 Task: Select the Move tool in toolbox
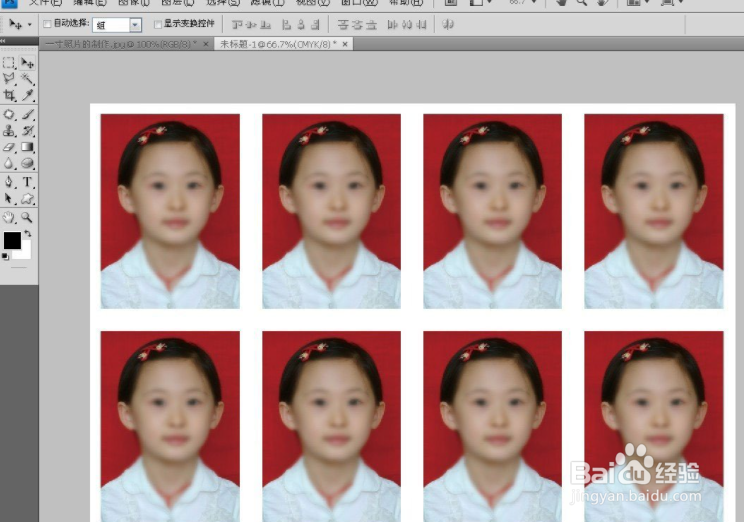point(28,63)
